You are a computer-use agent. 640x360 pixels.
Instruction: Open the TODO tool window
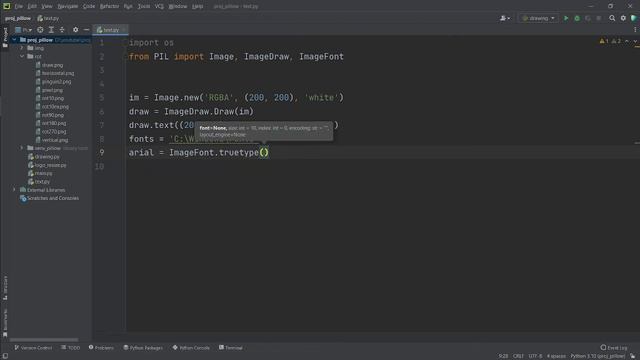71,348
